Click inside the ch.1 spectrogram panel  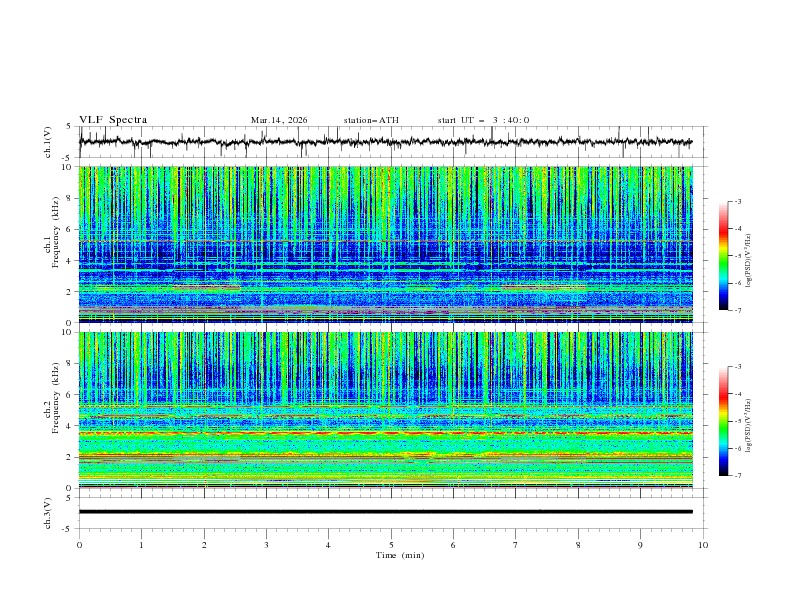tap(385, 244)
